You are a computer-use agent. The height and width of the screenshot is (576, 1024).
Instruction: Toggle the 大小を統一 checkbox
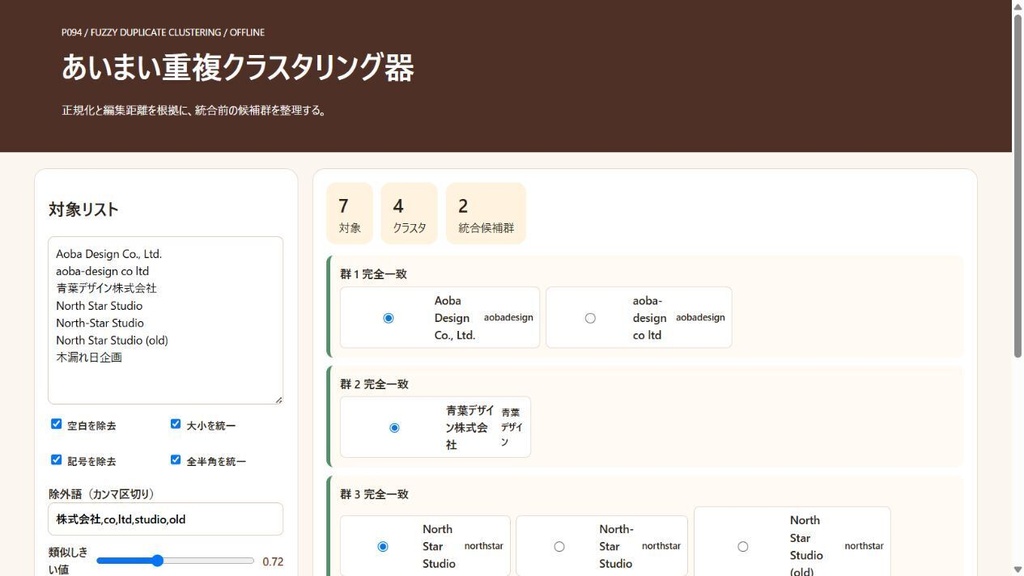[x=176, y=424]
